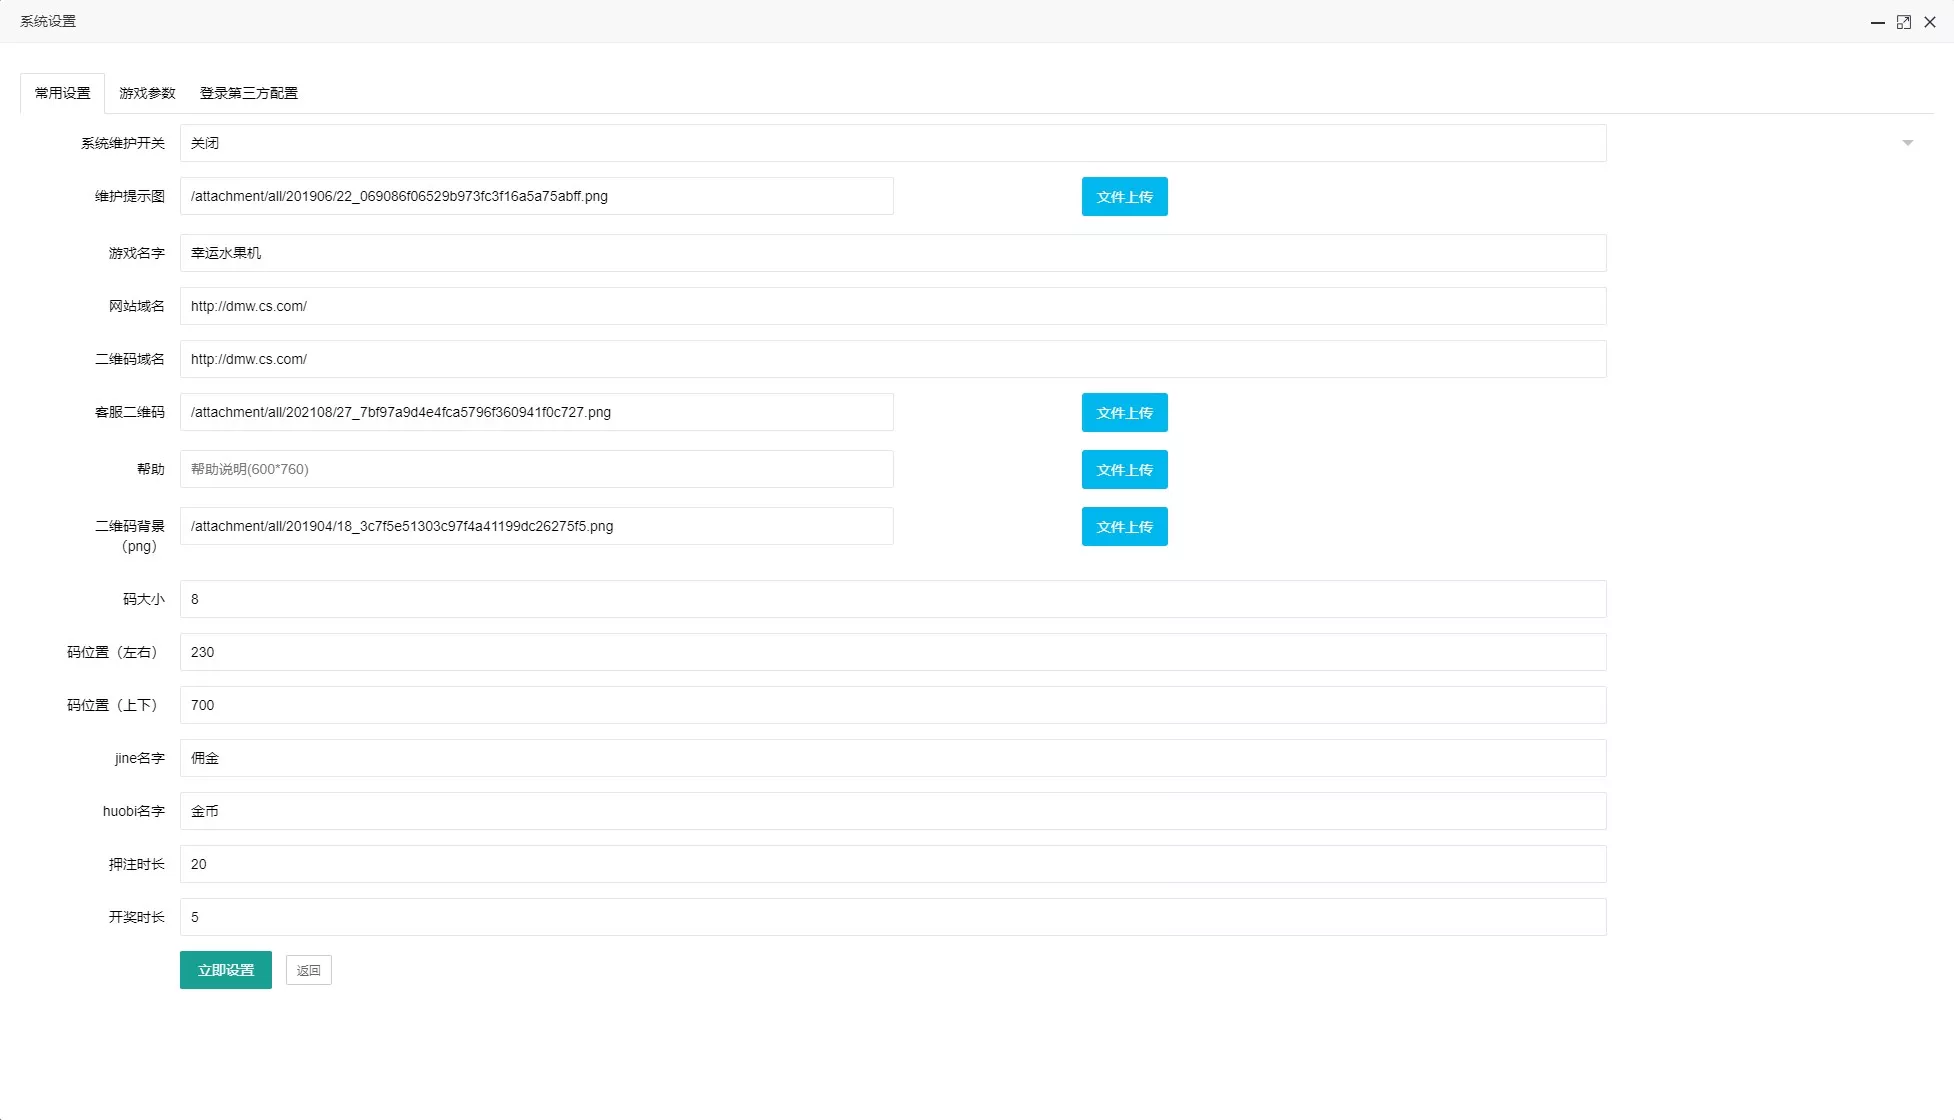This screenshot has width=1954, height=1120.
Task: Click the 返回 button
Action: [x=308, y=970]
